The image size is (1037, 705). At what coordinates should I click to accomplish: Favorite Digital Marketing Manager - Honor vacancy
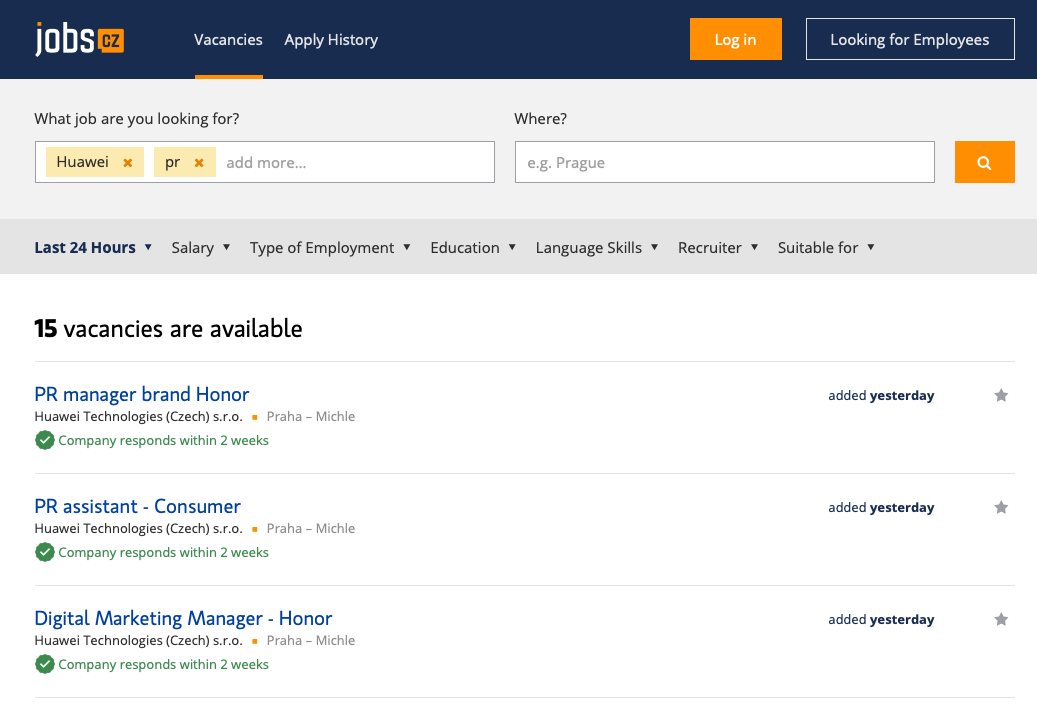coord(1001,619)
